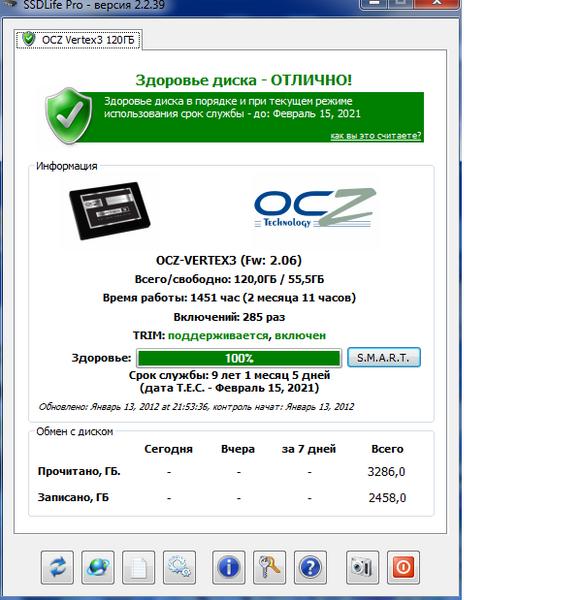This screenshot has width=582, height=600.
Task: Click the 'Здоровье диска - ОТЛИЧНО!' heading
Action: pyautogui.click(x=244, y=80)
